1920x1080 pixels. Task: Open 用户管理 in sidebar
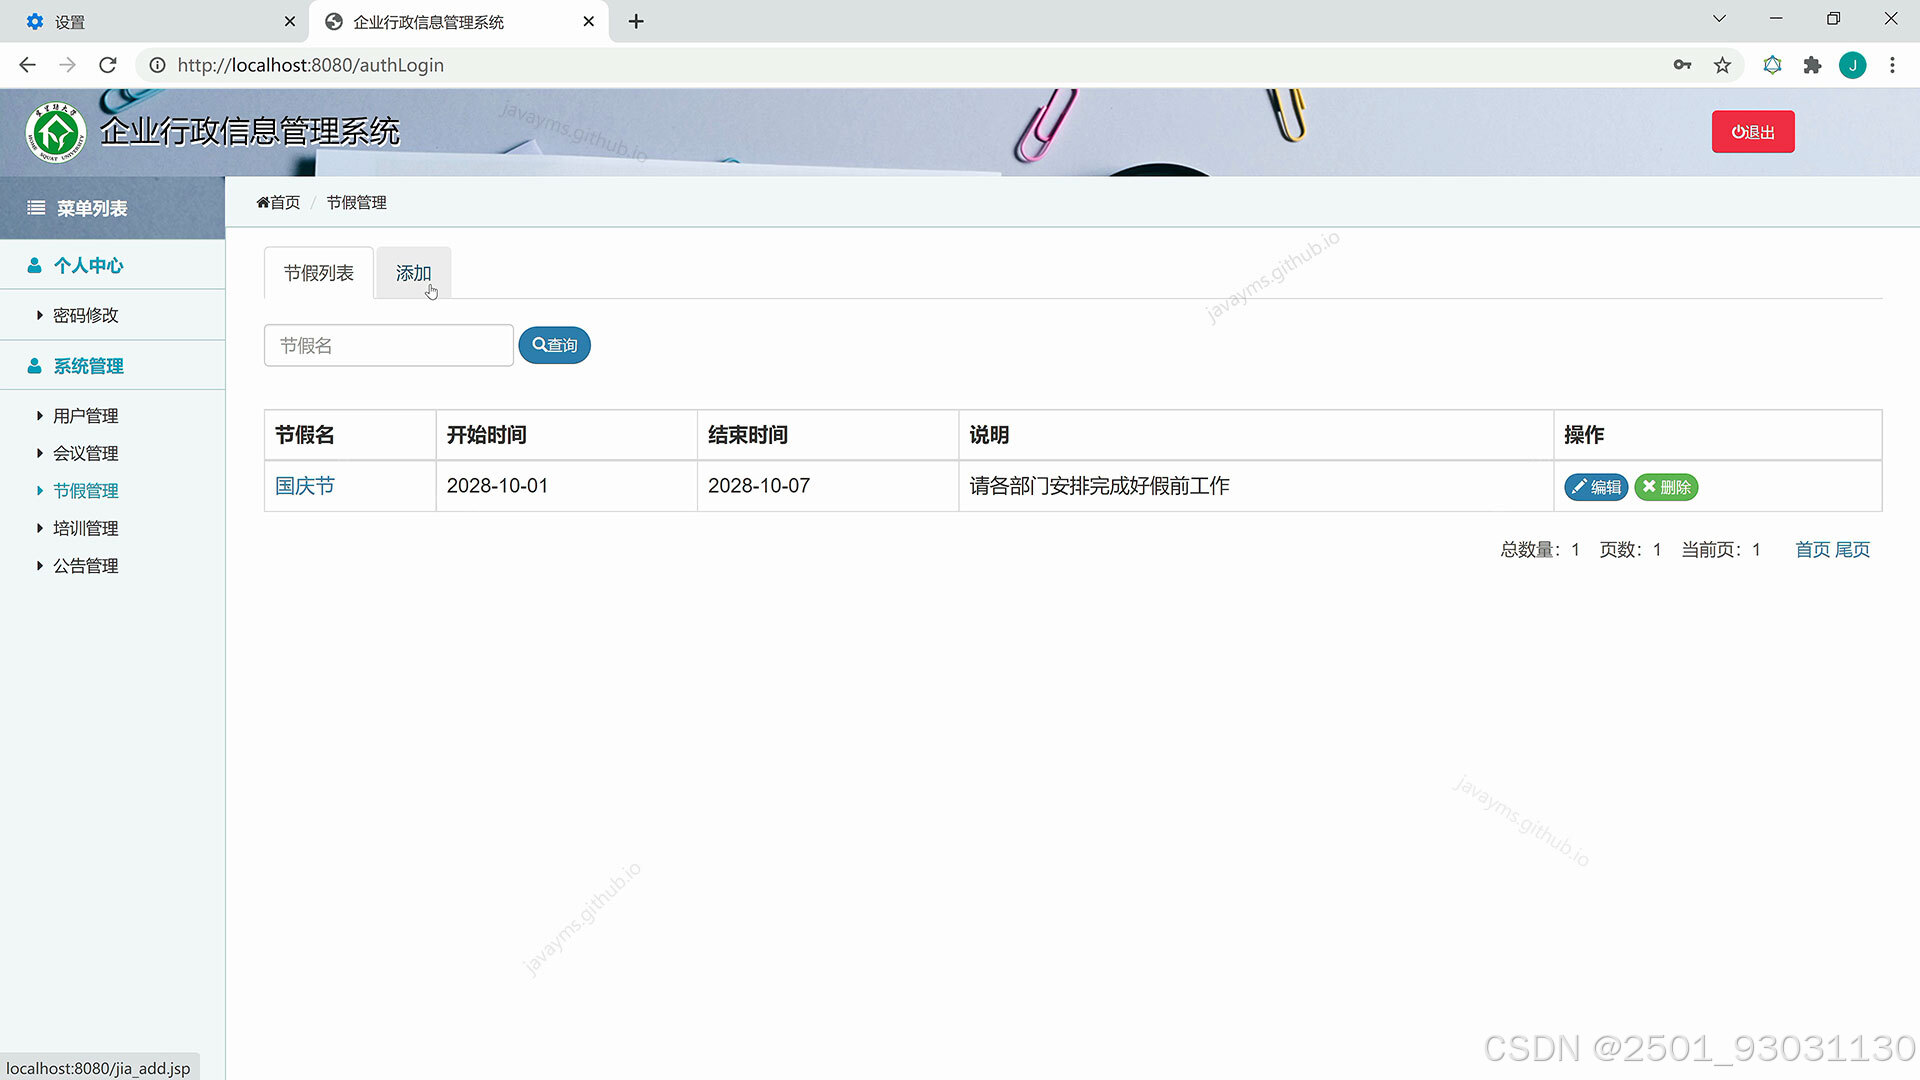(x=85, y=416)
